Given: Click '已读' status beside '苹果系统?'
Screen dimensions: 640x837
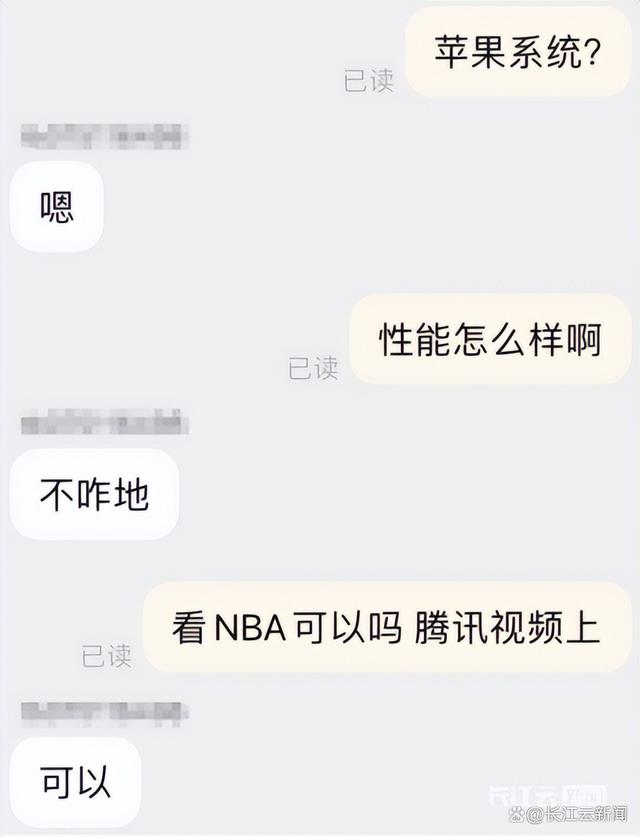Looking at the screenshot, I should pyautogui.click(x=368, y=81).
